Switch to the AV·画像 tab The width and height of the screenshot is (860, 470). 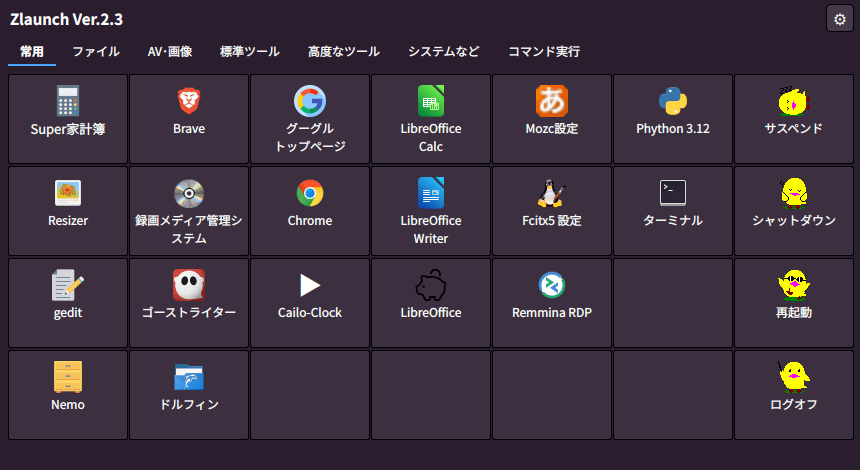170,52
